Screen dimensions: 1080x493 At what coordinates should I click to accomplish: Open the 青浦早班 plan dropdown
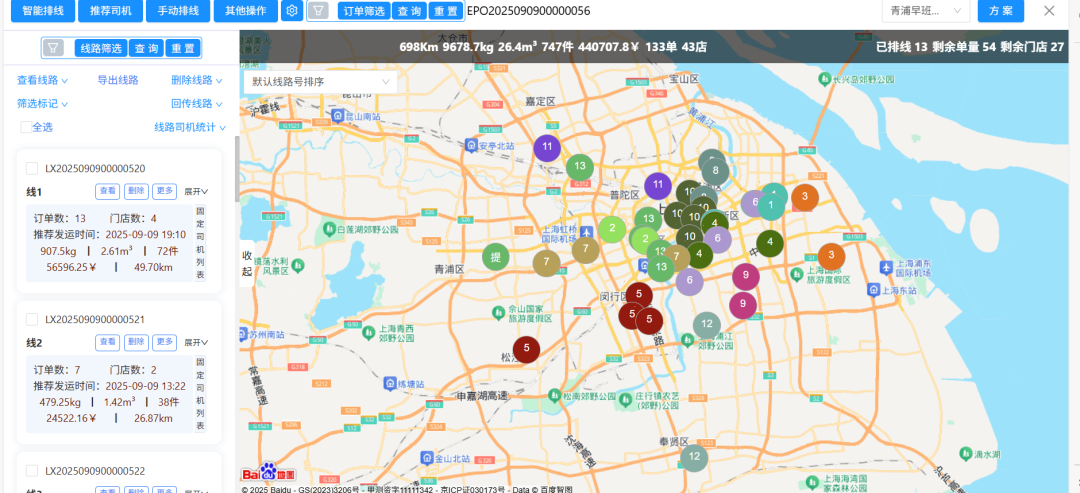926,11
